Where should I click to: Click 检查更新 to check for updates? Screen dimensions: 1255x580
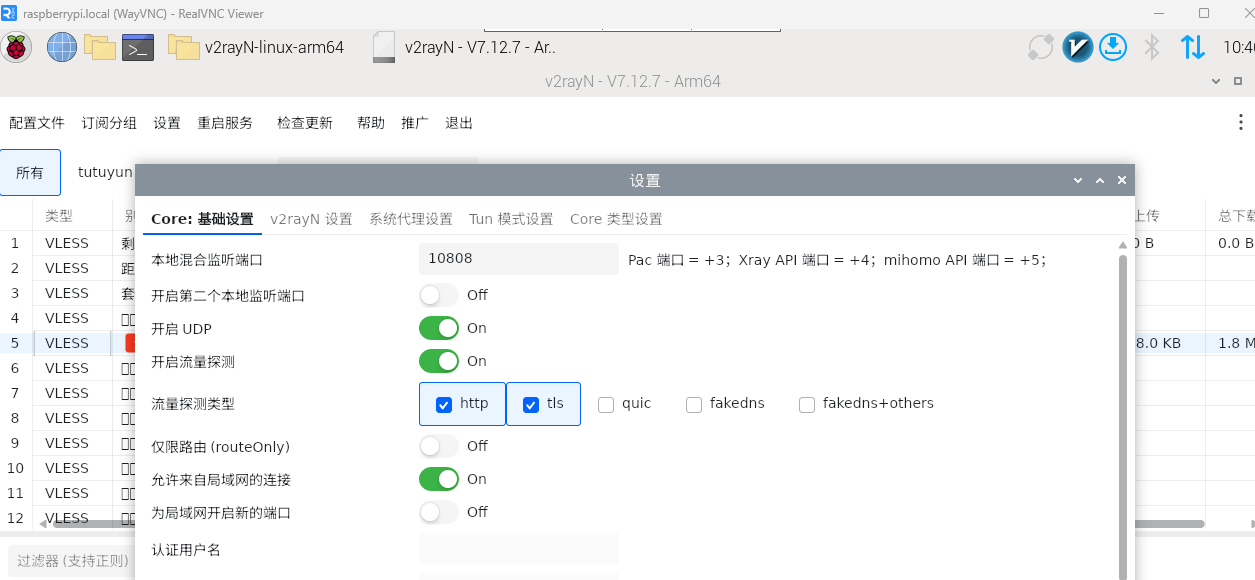pyautogui.click(x=305, y=121)
